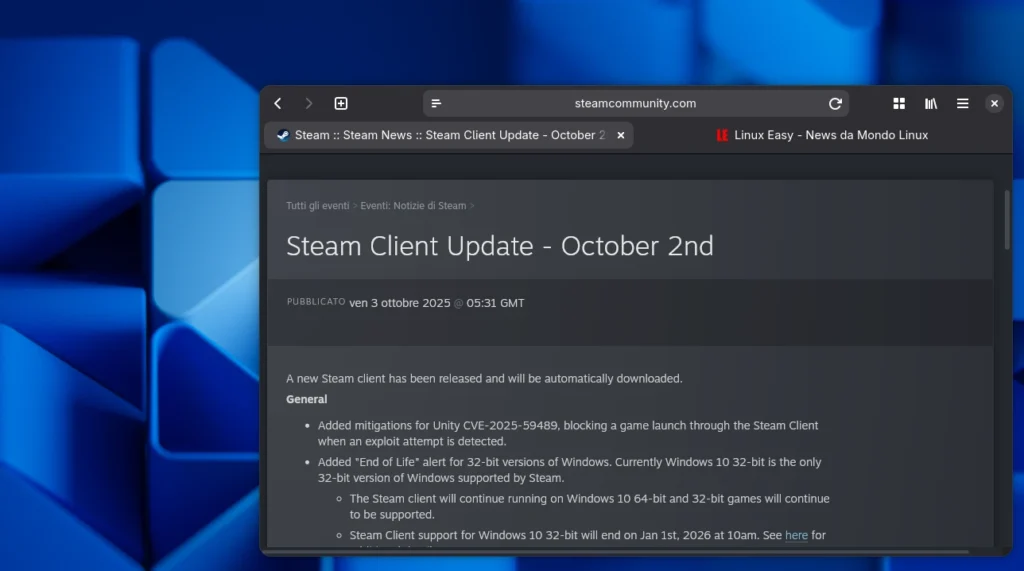Click the text 'A new Steam client has been released'
The width and height of the screenshot is (1024, 571).
[394, 379]
